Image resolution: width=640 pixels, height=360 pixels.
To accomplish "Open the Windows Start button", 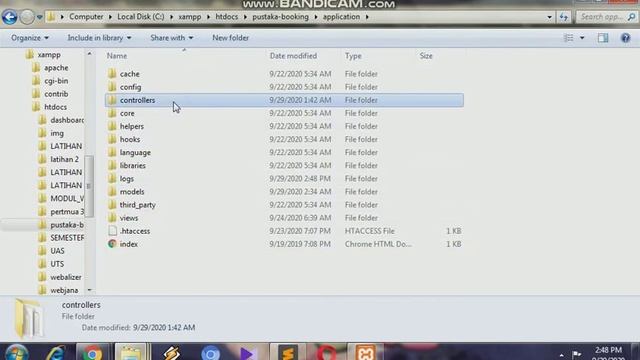I will pos(16,353).
